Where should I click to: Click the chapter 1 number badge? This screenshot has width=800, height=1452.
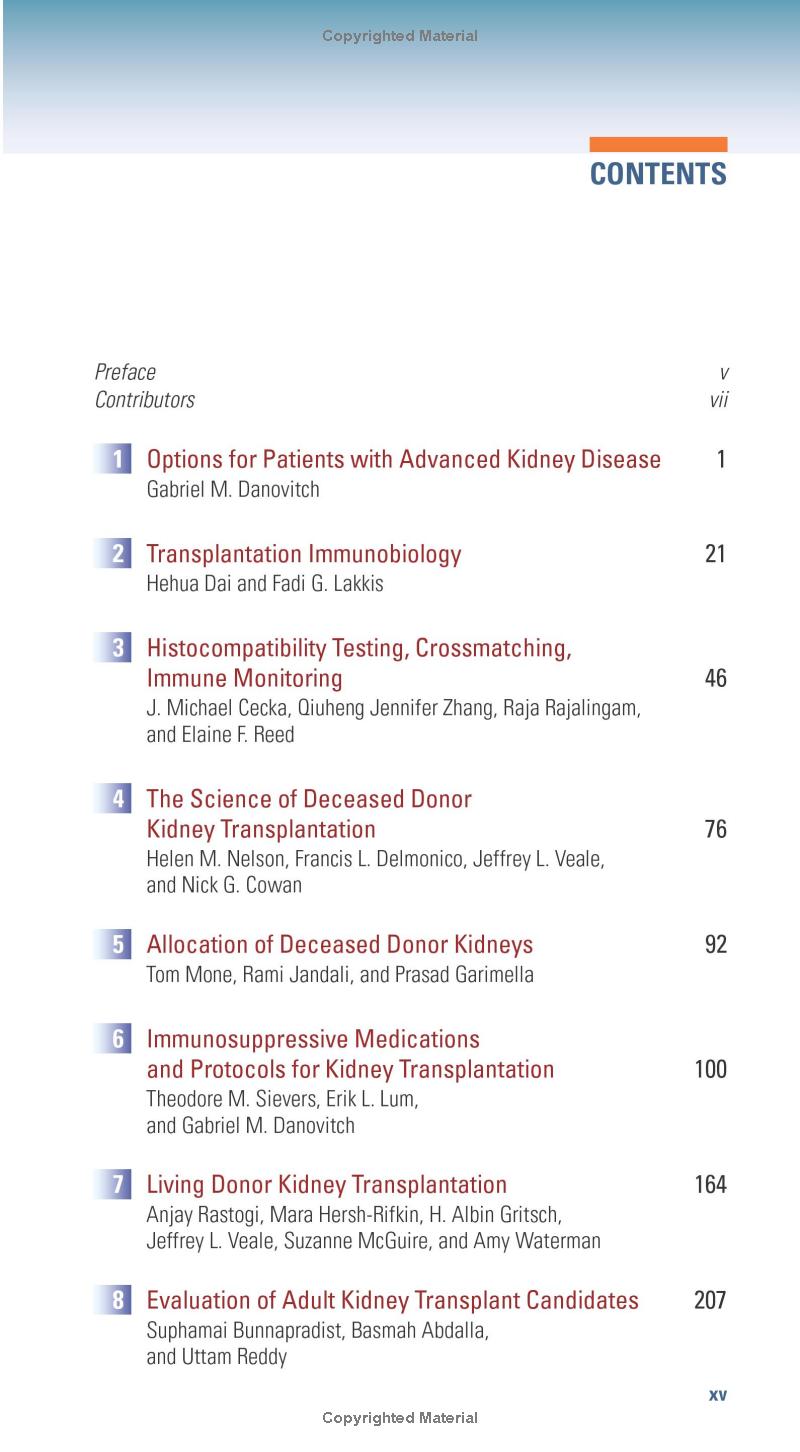point(117,460)
